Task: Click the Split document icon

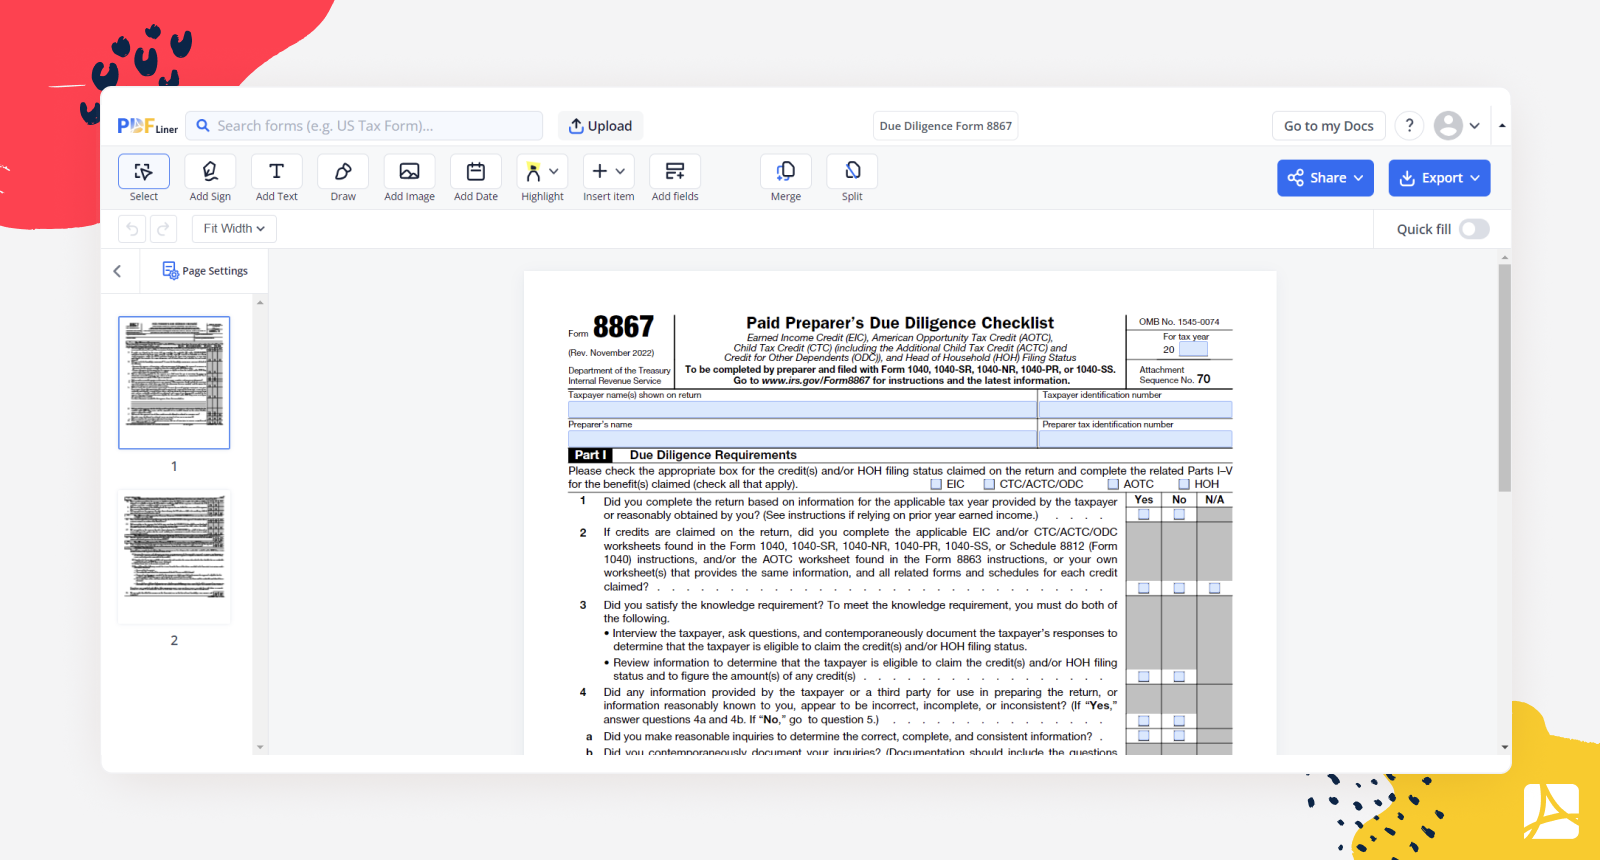Action: point(852,172)
